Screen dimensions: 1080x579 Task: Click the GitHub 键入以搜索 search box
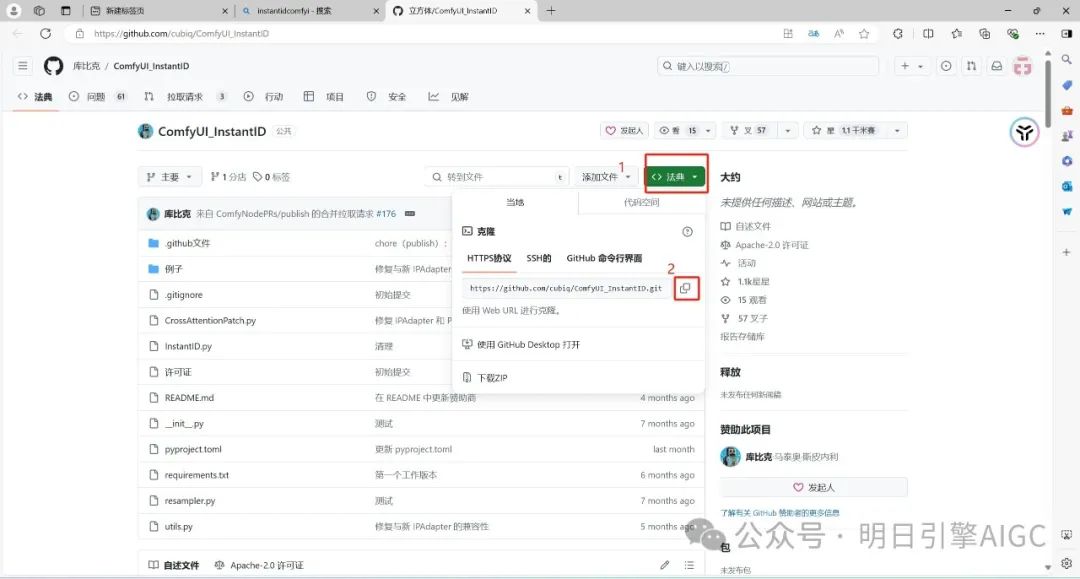768,66
